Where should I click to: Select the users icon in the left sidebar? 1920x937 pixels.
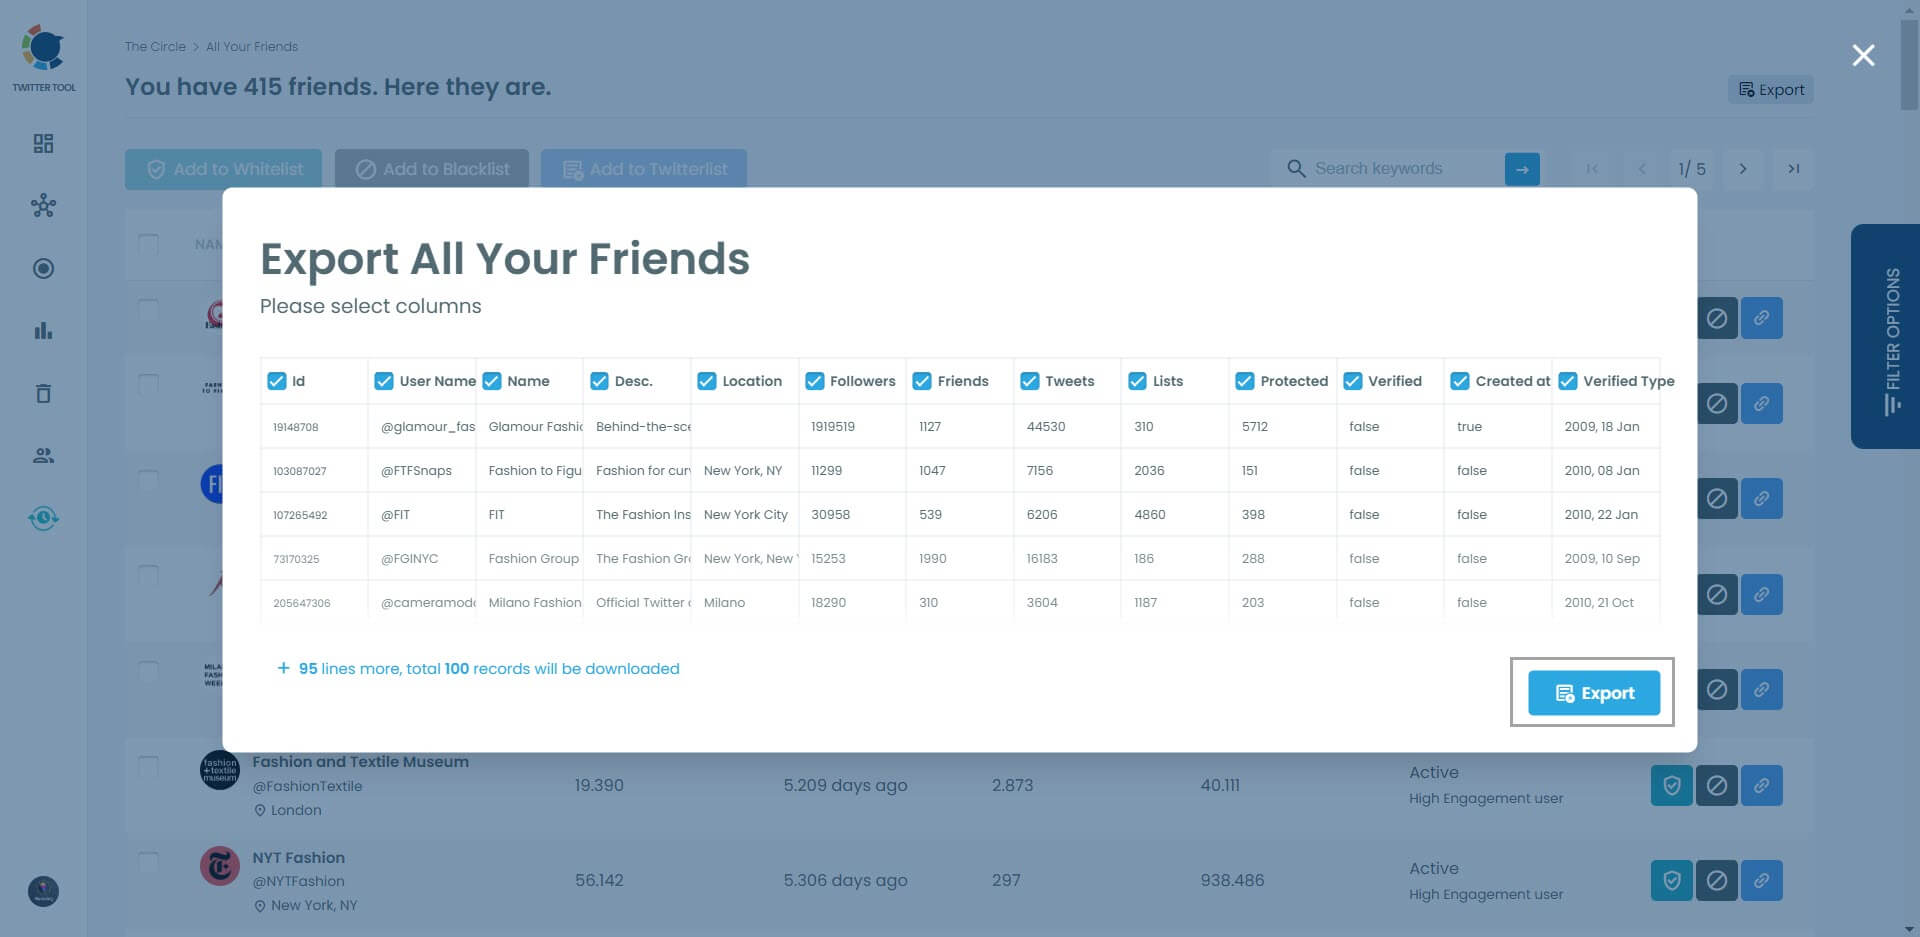click(x=43, y=455)
